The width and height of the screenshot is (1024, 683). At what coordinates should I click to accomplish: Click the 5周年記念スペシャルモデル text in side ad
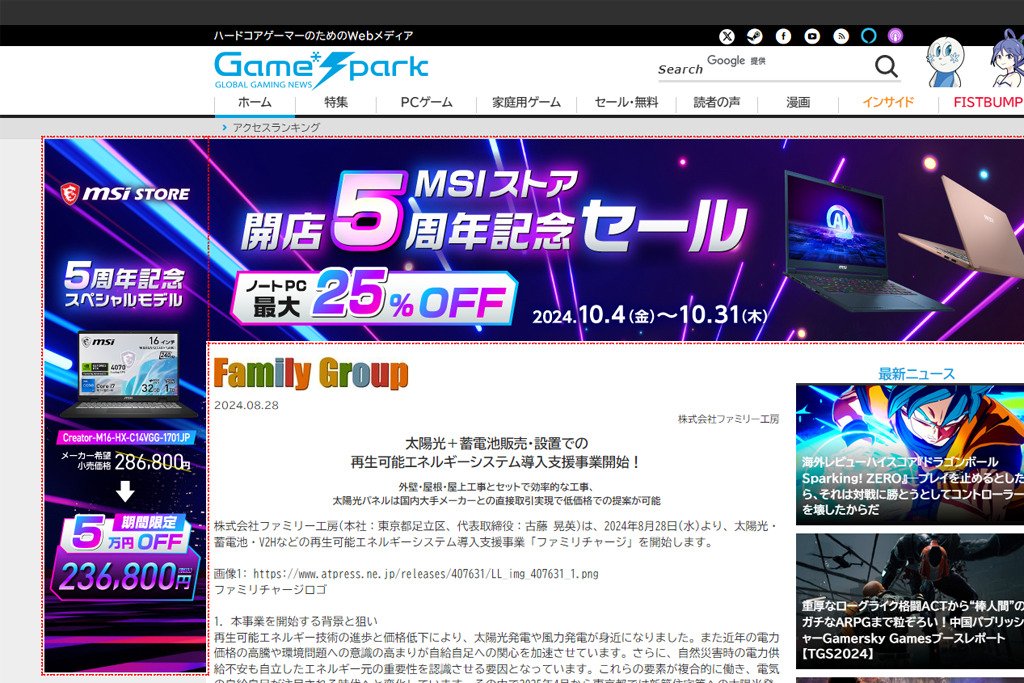(124, 285)
